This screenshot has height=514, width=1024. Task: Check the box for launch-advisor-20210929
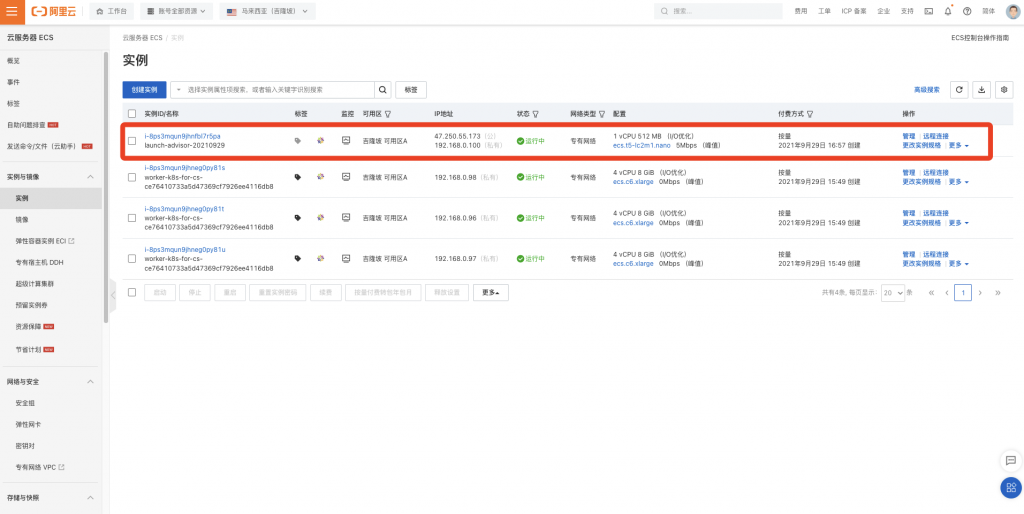[132, 140]
